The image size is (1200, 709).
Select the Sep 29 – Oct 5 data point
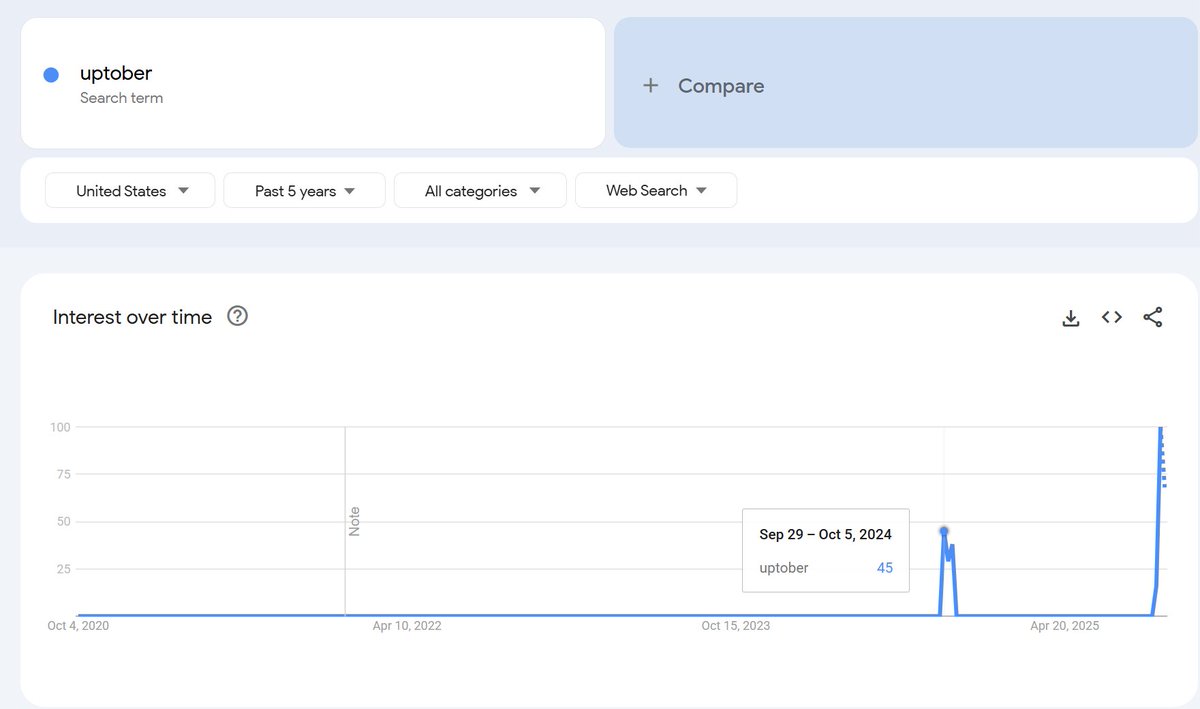[944, 531]
